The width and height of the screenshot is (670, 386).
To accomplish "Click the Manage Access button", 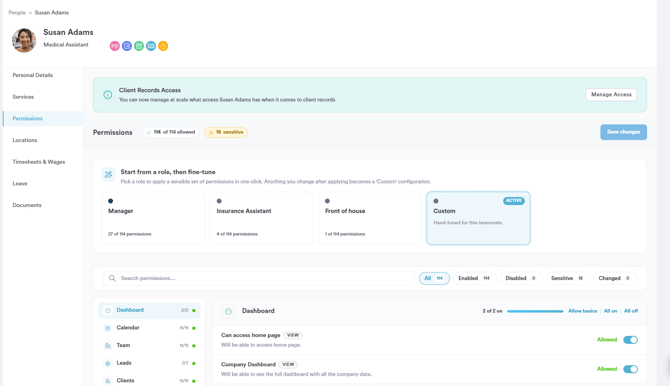I will click(x=611, y=94).
